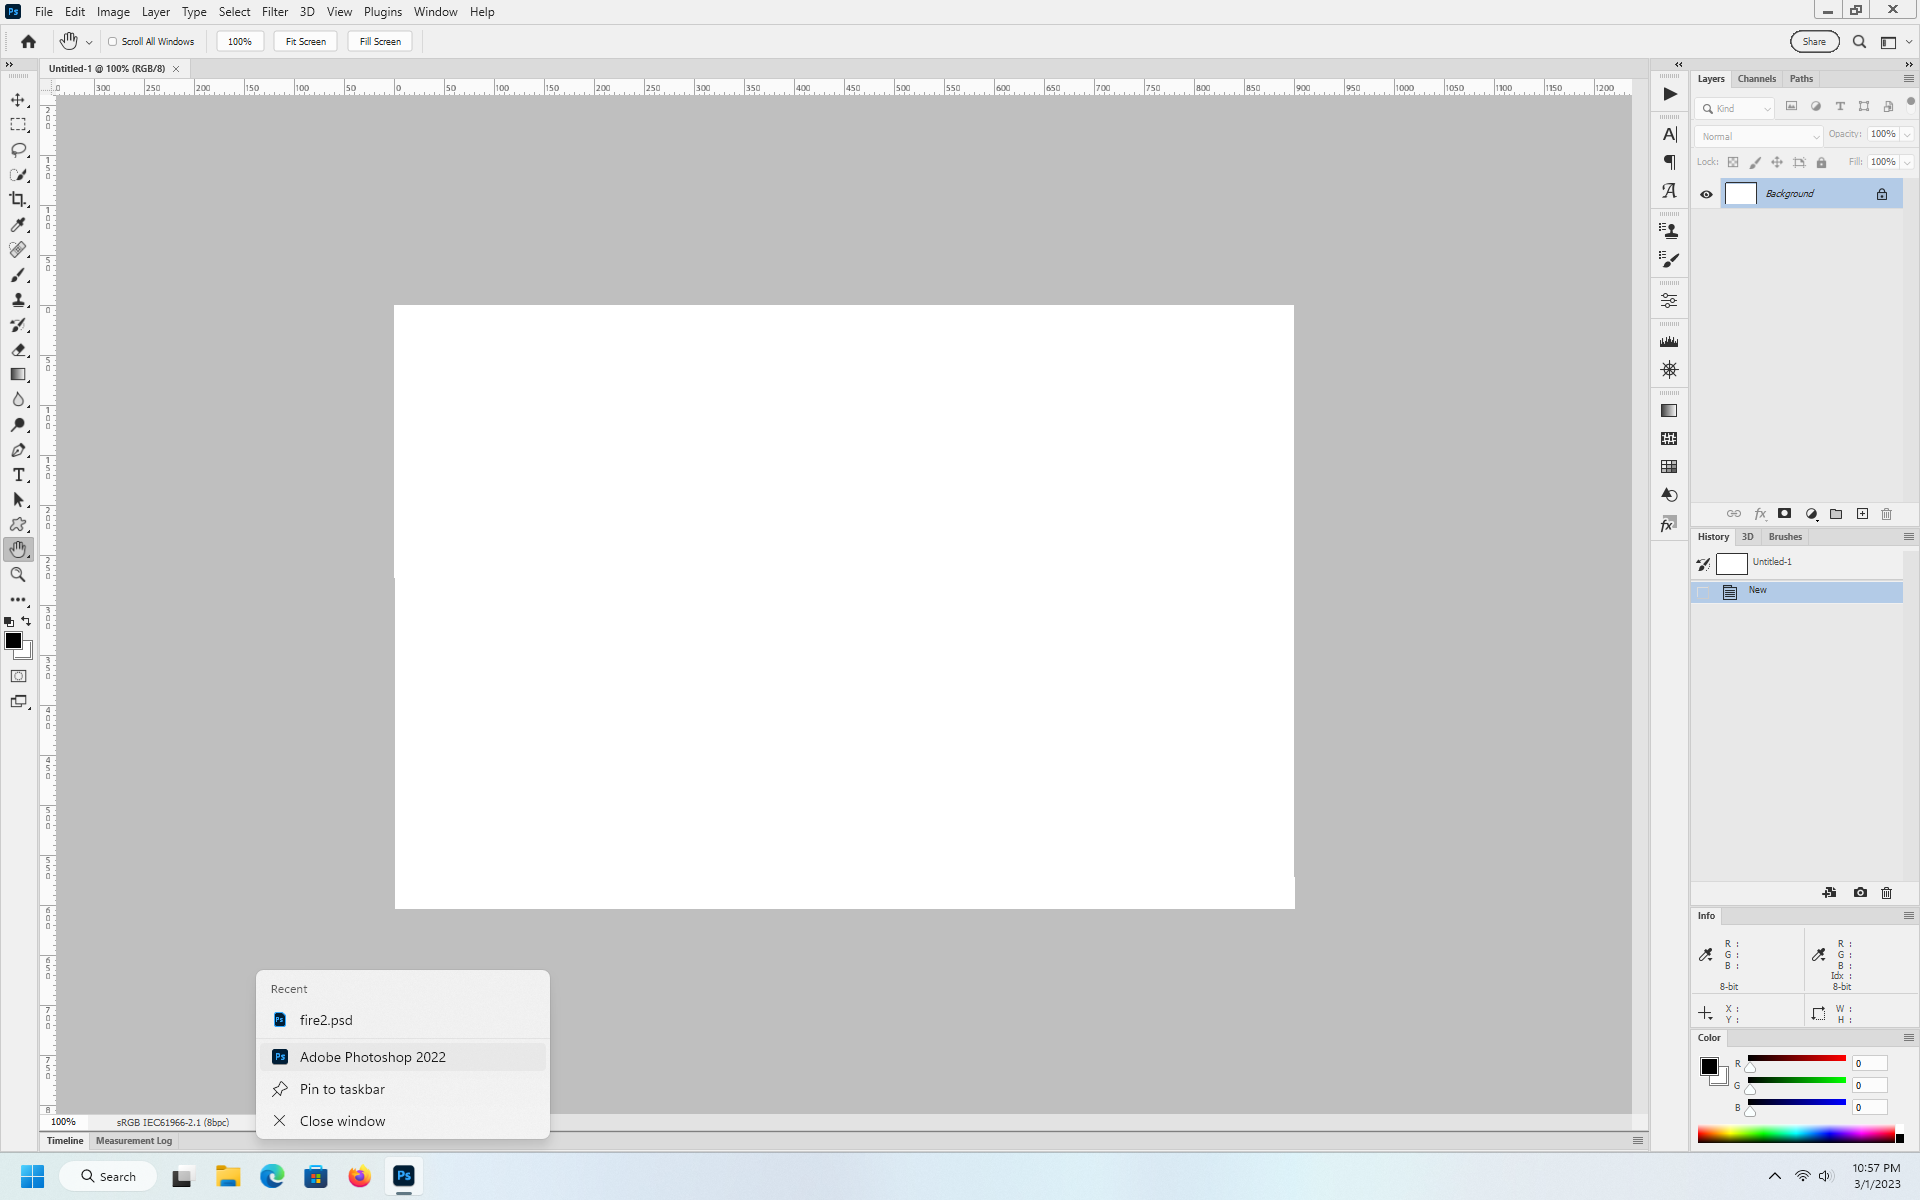Open Firefox from the taskbar
This screenshot has height=1200, width=1920.
(x=359, y=1176)
